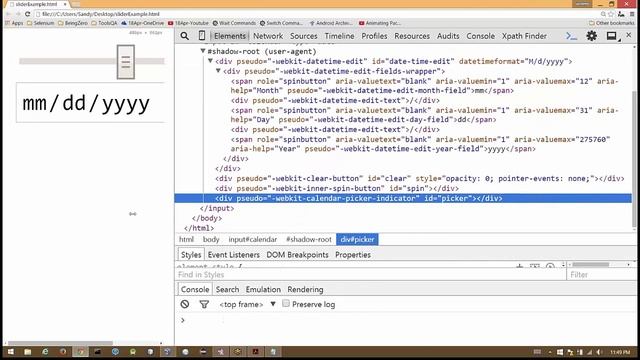Open the Apps bookmarks shortcut
640x360 pixels.
14,23
